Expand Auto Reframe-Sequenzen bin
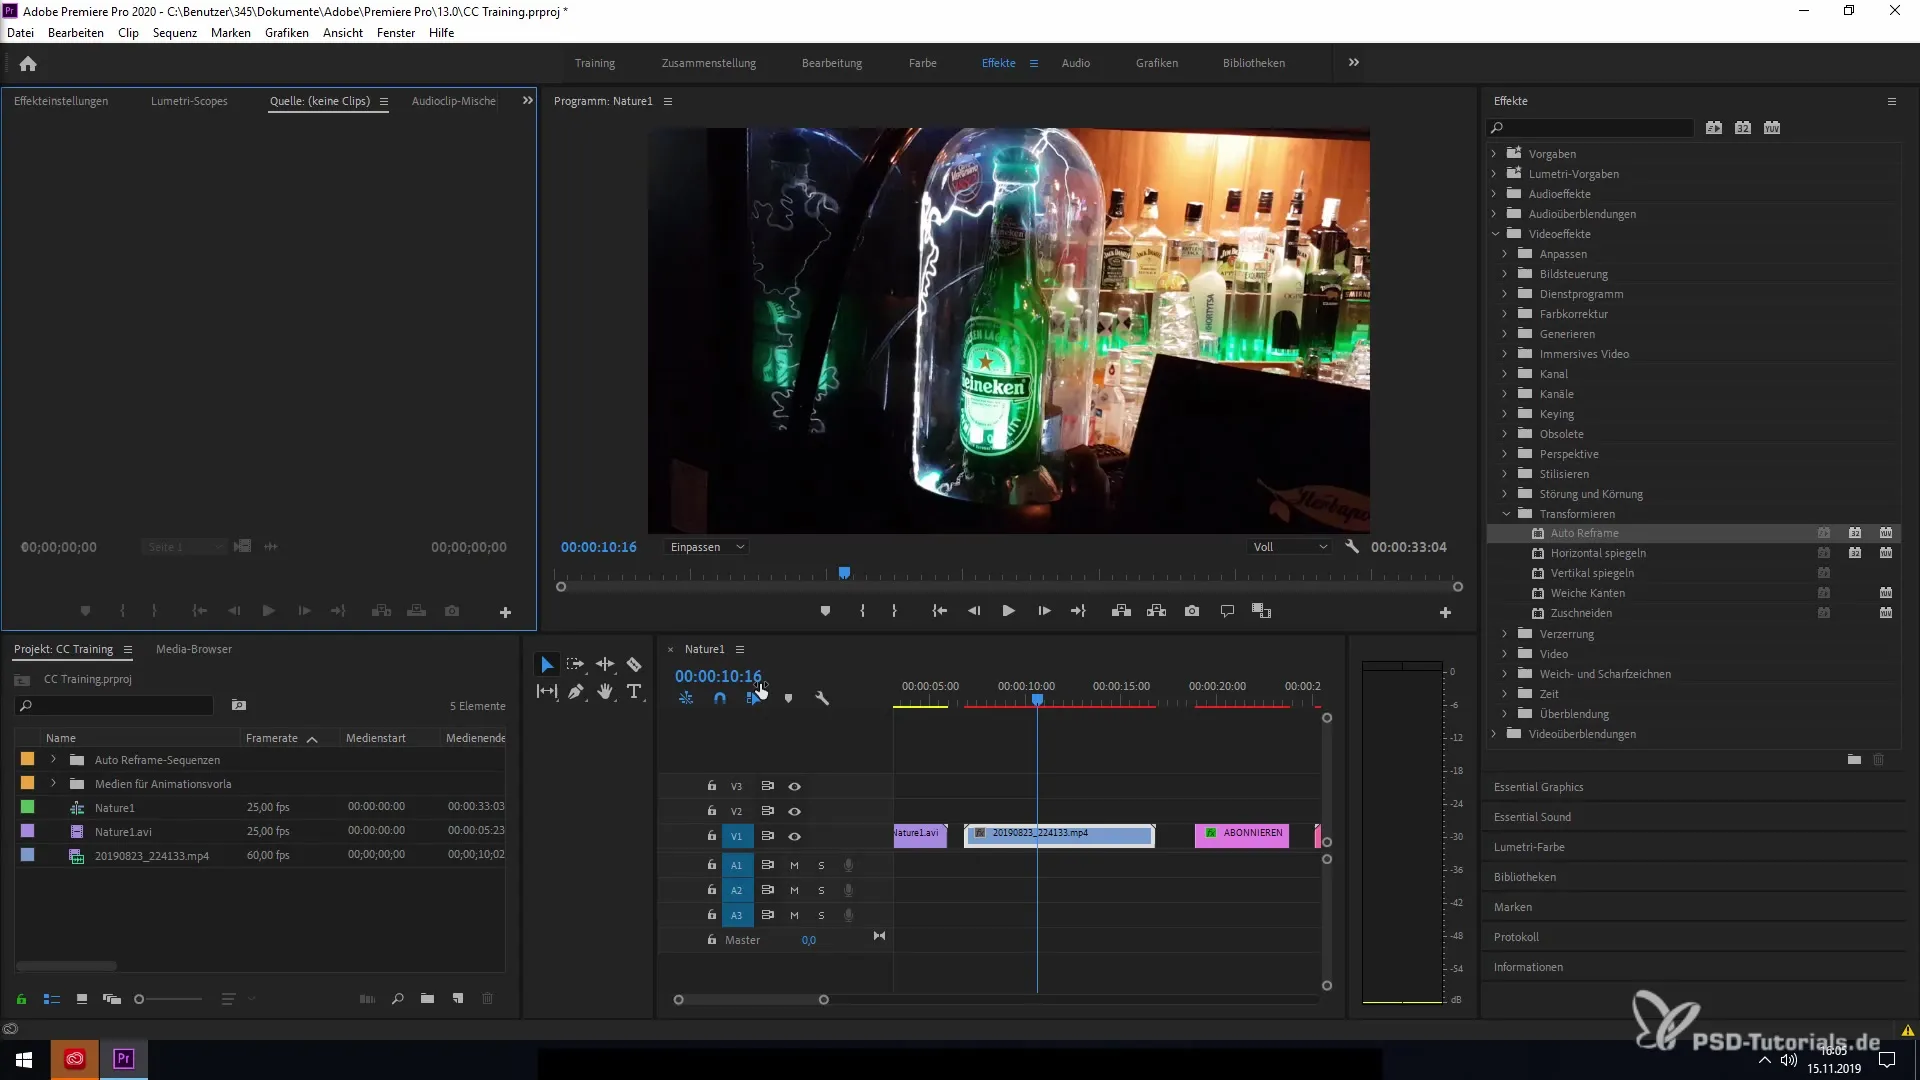Viewport: 1920px width, 1080px height. click(53, 760)
